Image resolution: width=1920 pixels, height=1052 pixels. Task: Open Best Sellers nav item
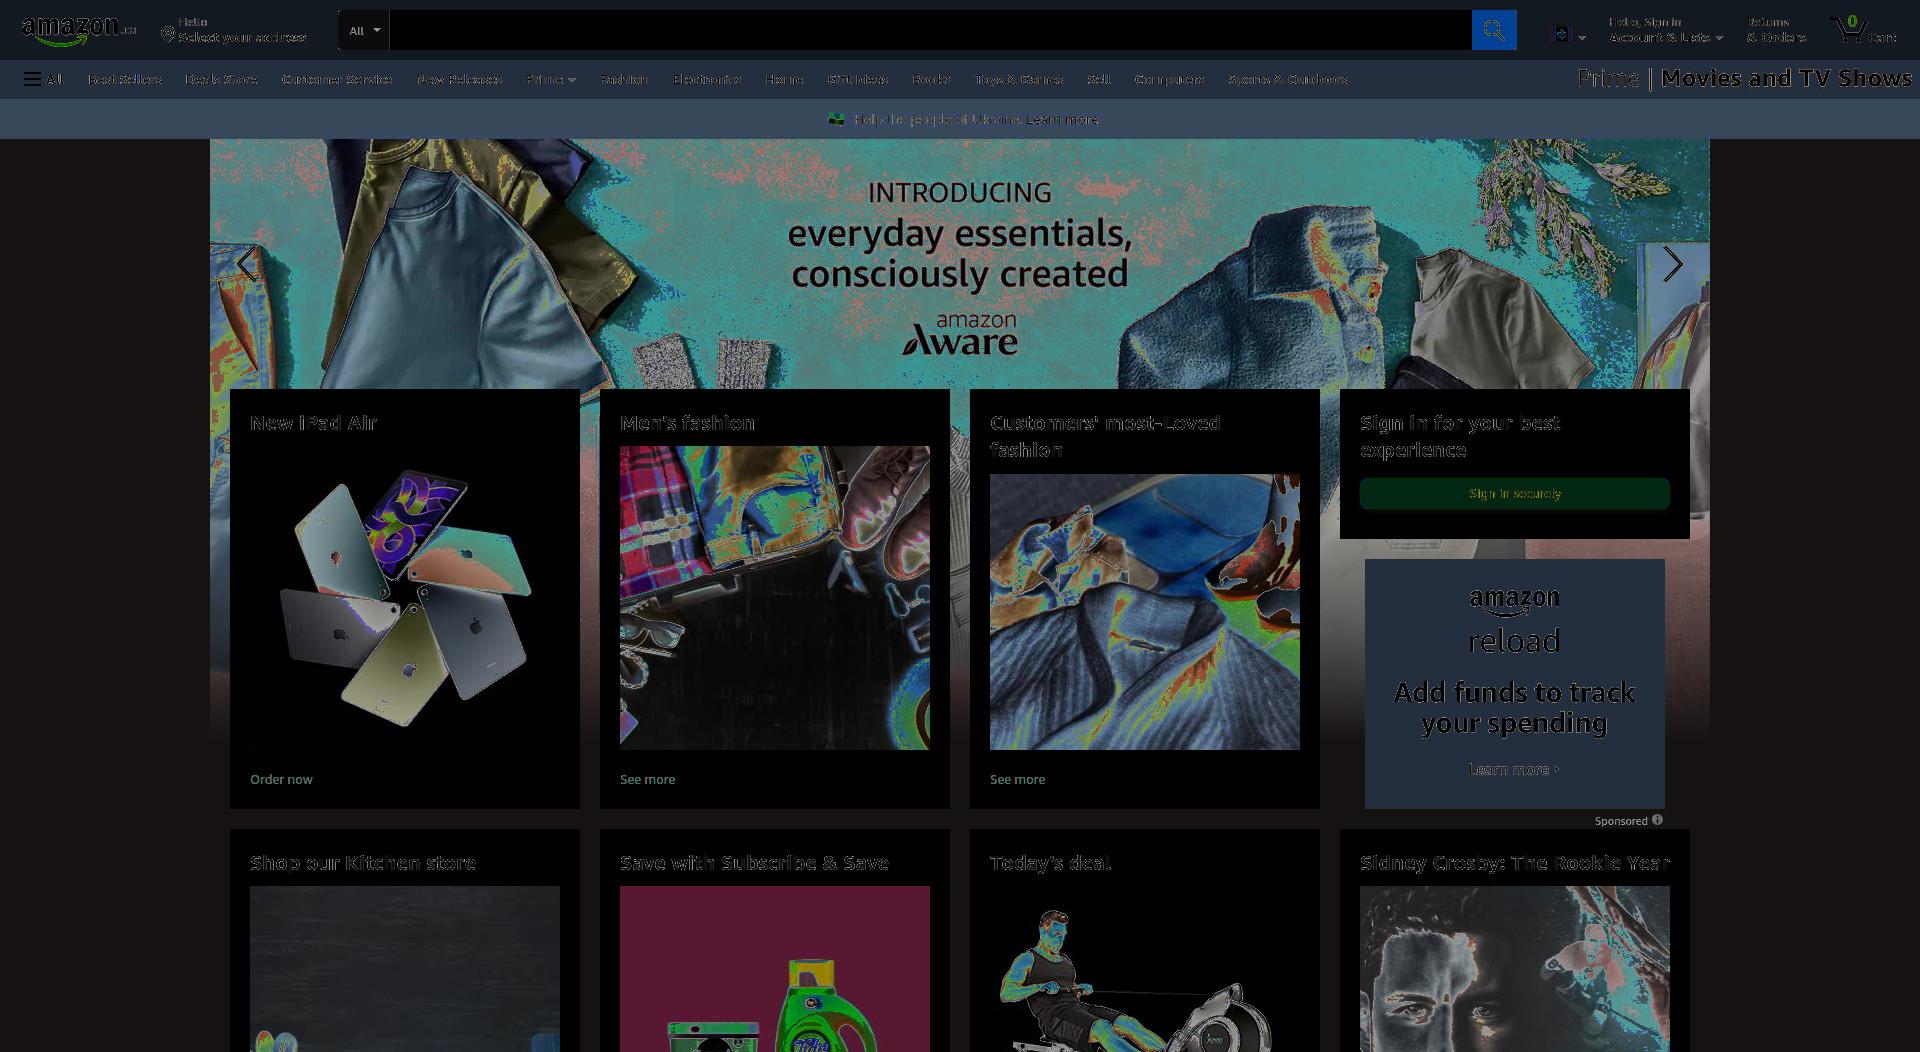[124, 79]
